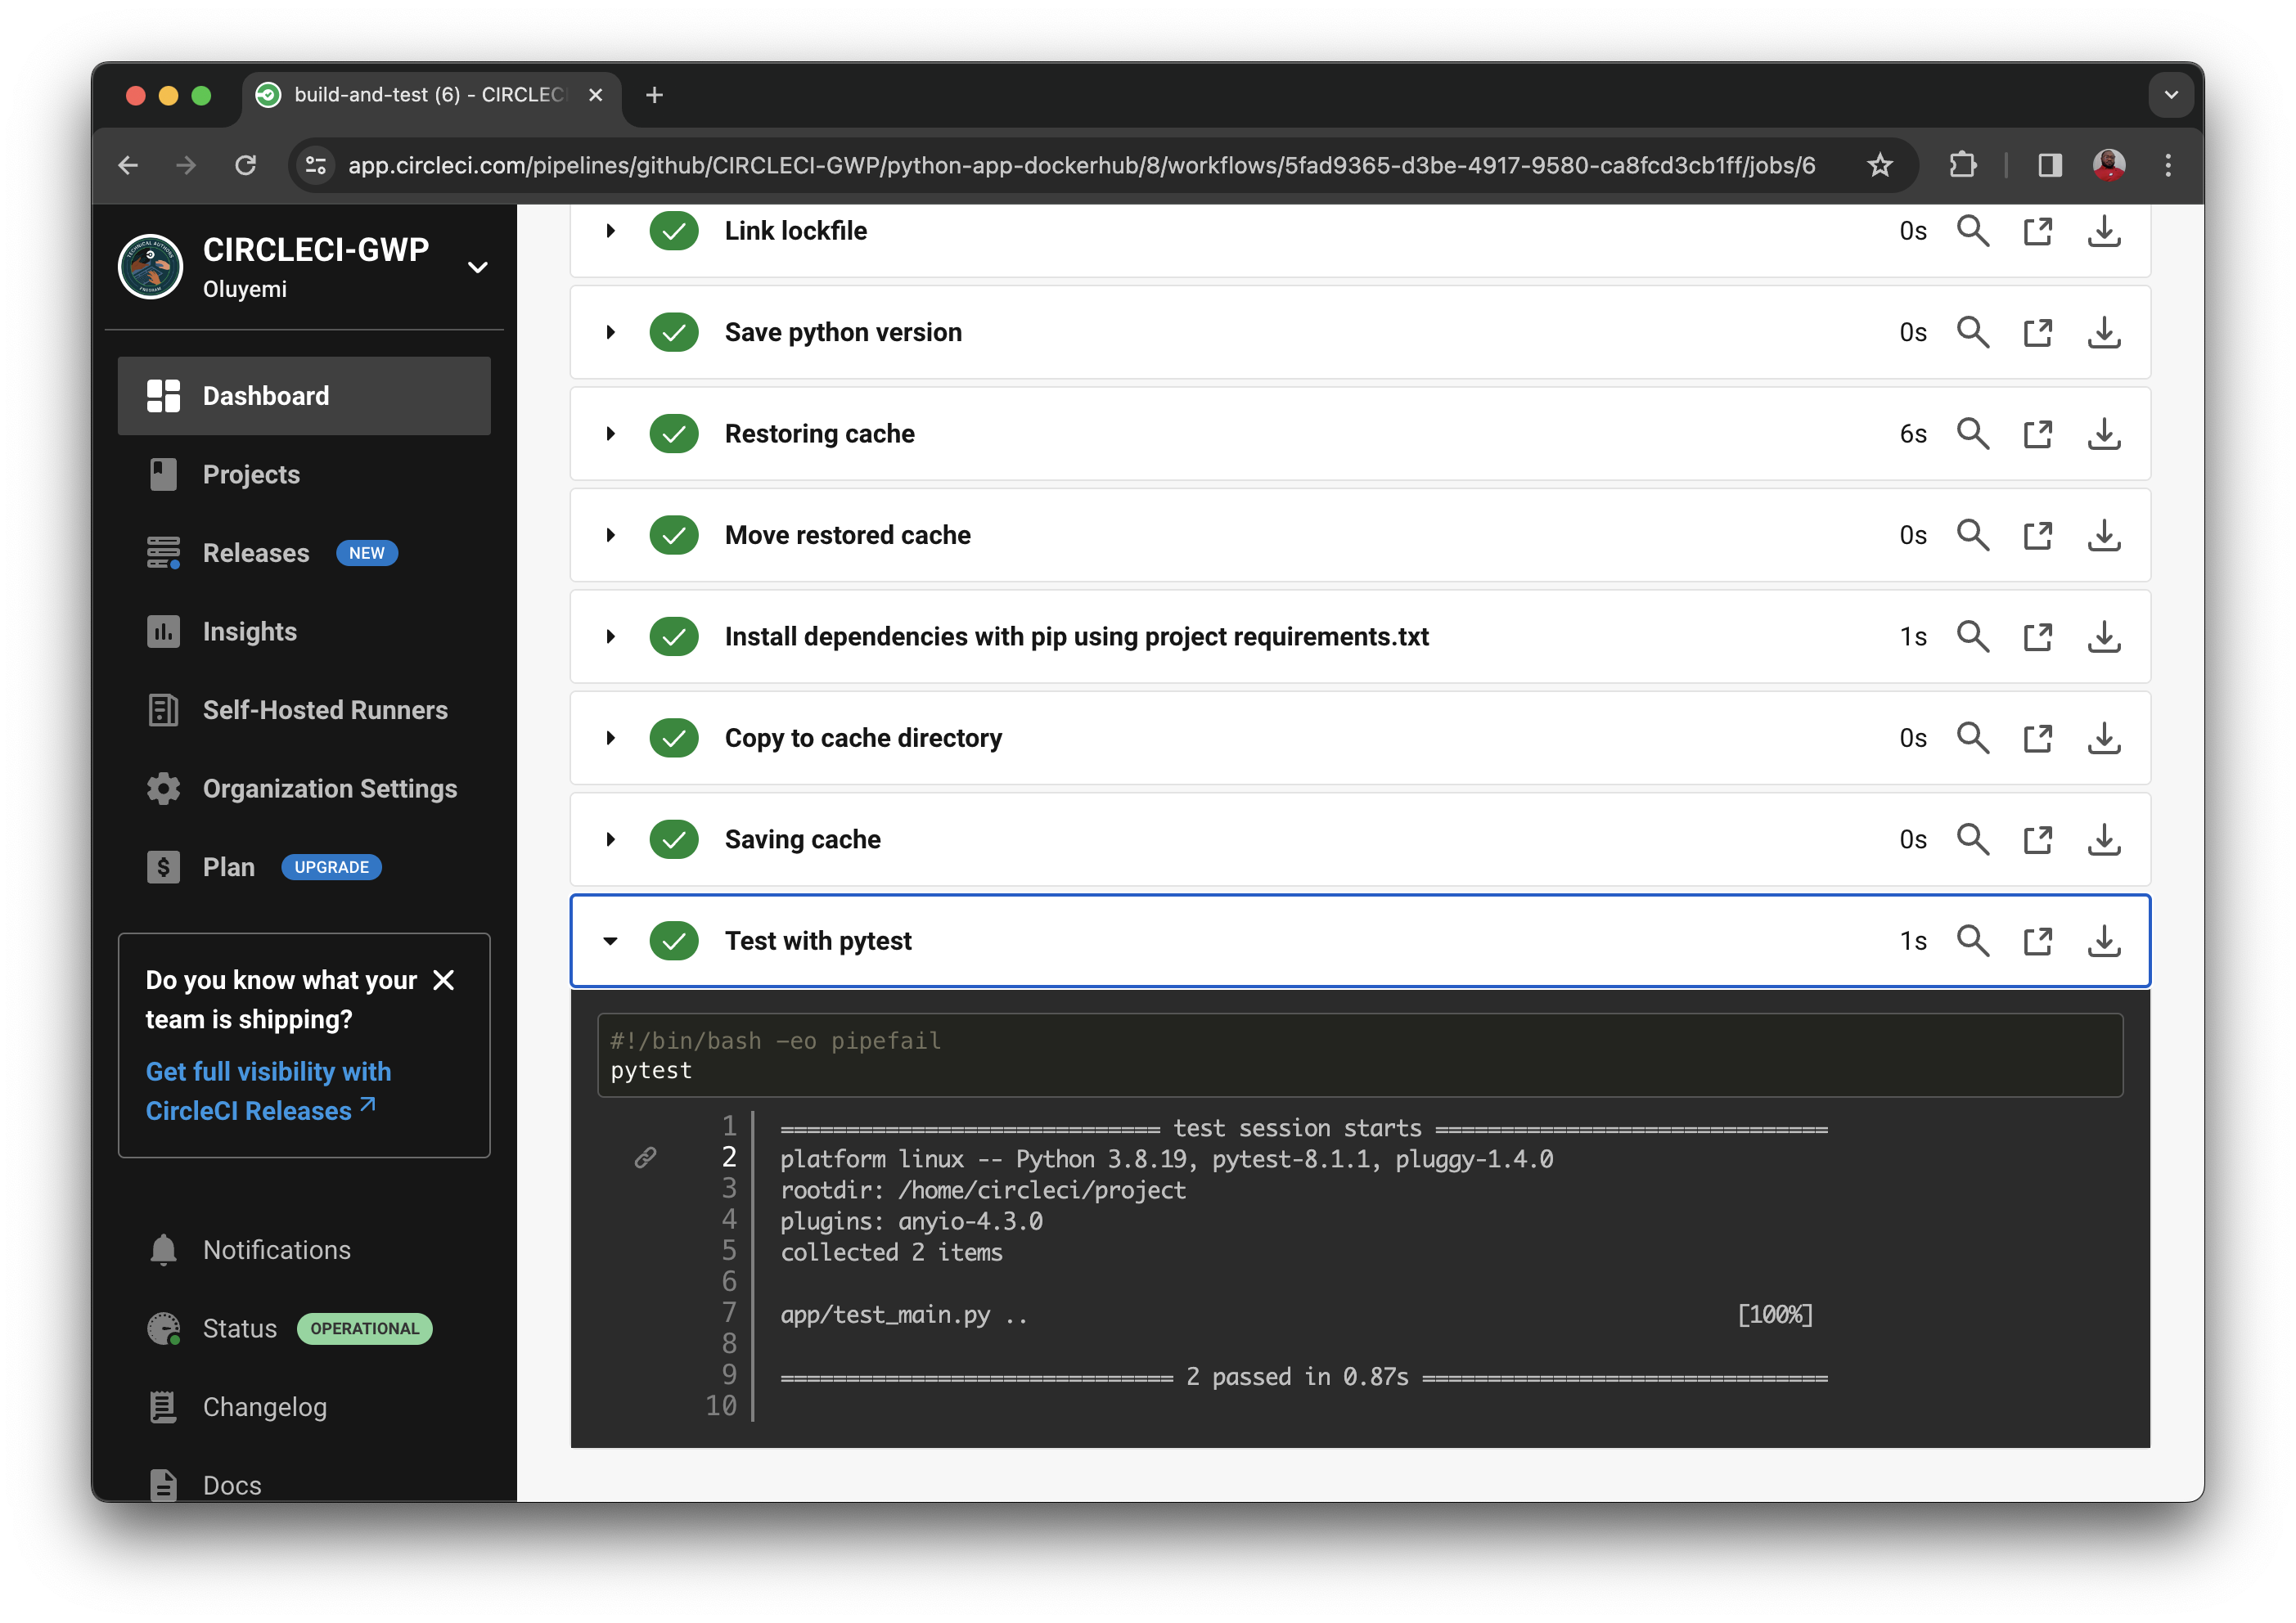Click the address bar URL
2296x1623 pixels.
(1080, 165)
